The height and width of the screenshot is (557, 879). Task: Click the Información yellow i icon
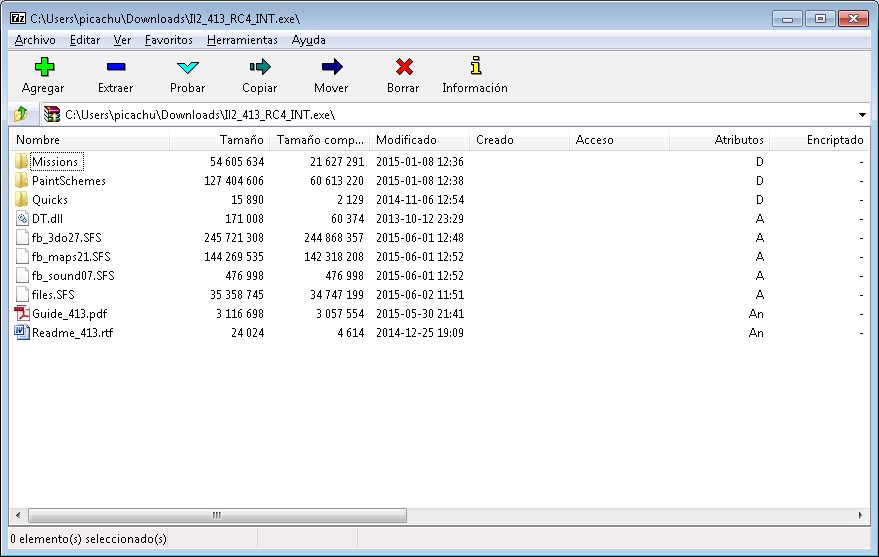475,66
